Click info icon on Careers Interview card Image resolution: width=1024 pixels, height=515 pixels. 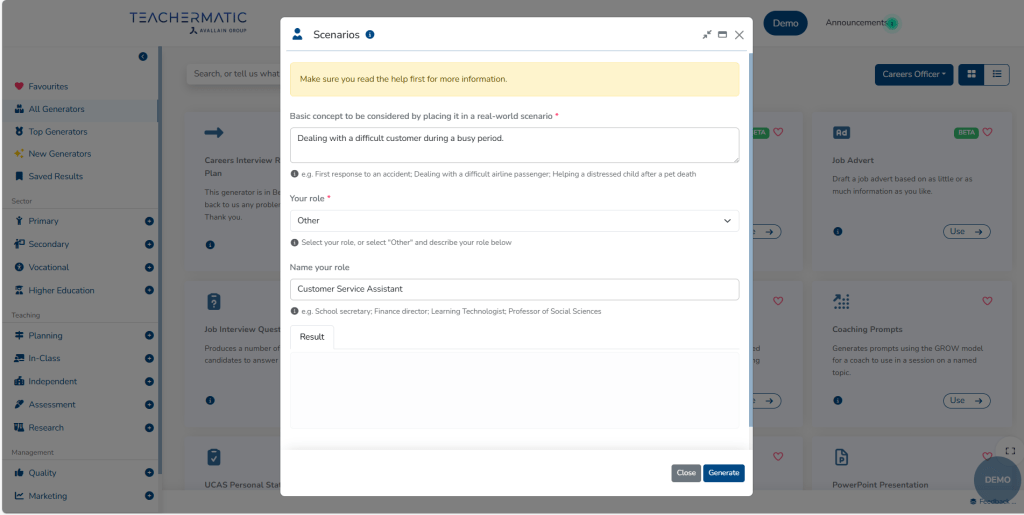click(210, 245)
